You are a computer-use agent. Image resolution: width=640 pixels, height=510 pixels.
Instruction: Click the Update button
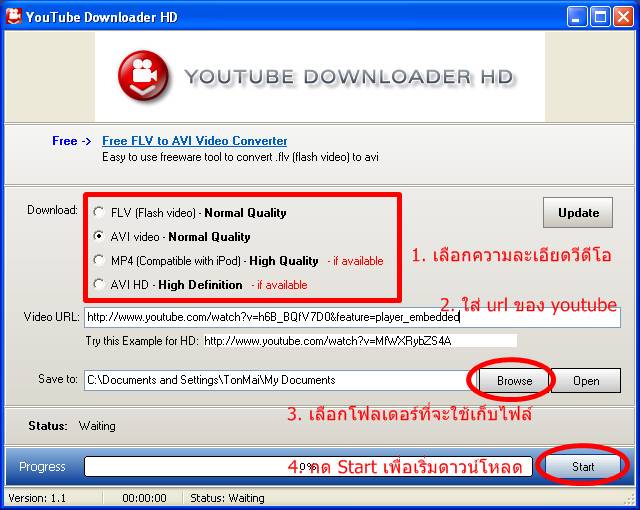[x=578, y=213]
